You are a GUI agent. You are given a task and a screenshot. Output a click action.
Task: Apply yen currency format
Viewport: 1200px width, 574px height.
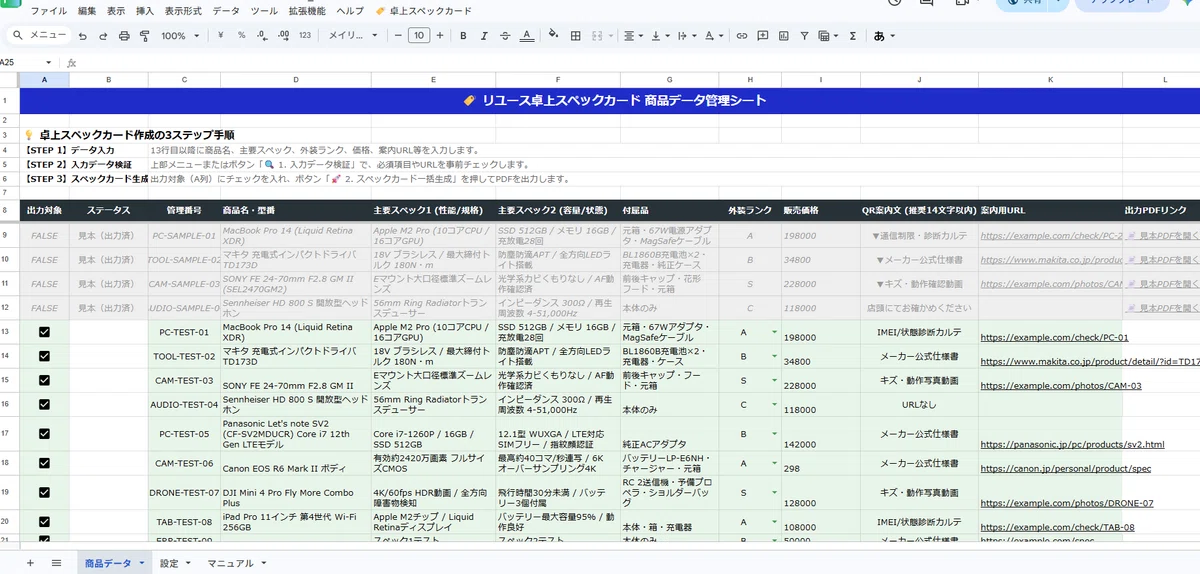tap(220, 35)
